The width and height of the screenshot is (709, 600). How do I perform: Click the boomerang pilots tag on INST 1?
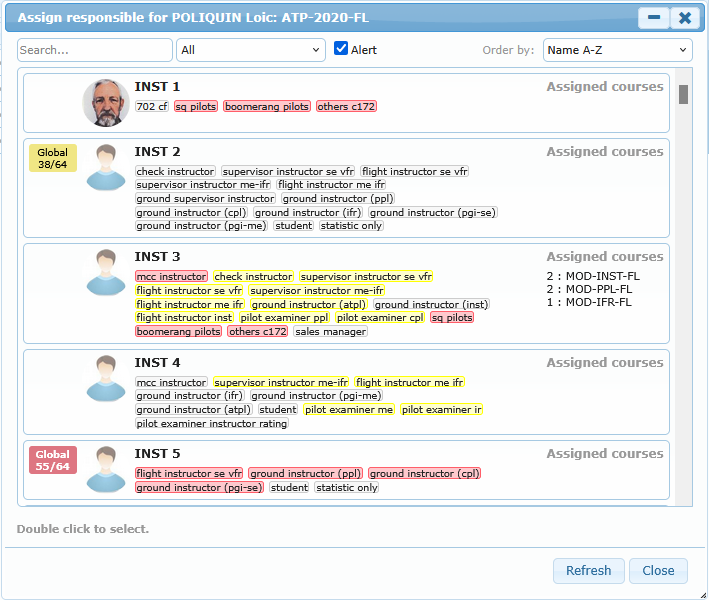click(266, 106)
